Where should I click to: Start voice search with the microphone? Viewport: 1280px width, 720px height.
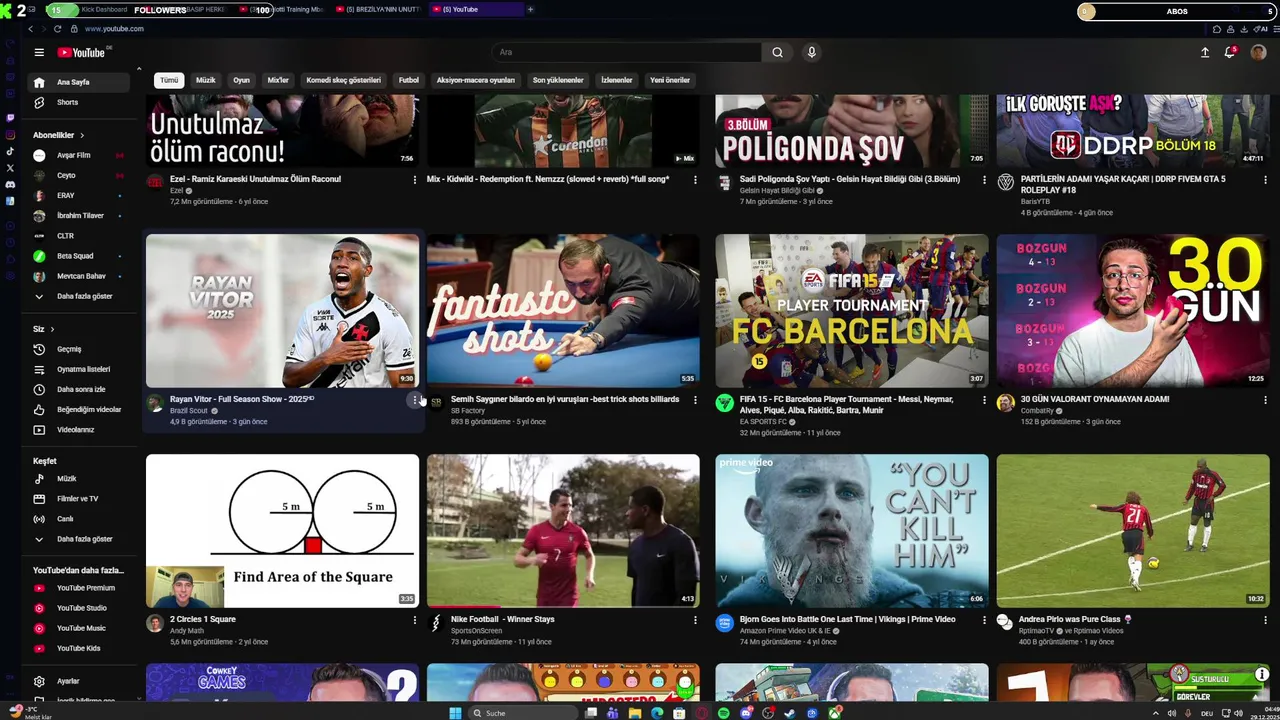click(x=811, y=52)
